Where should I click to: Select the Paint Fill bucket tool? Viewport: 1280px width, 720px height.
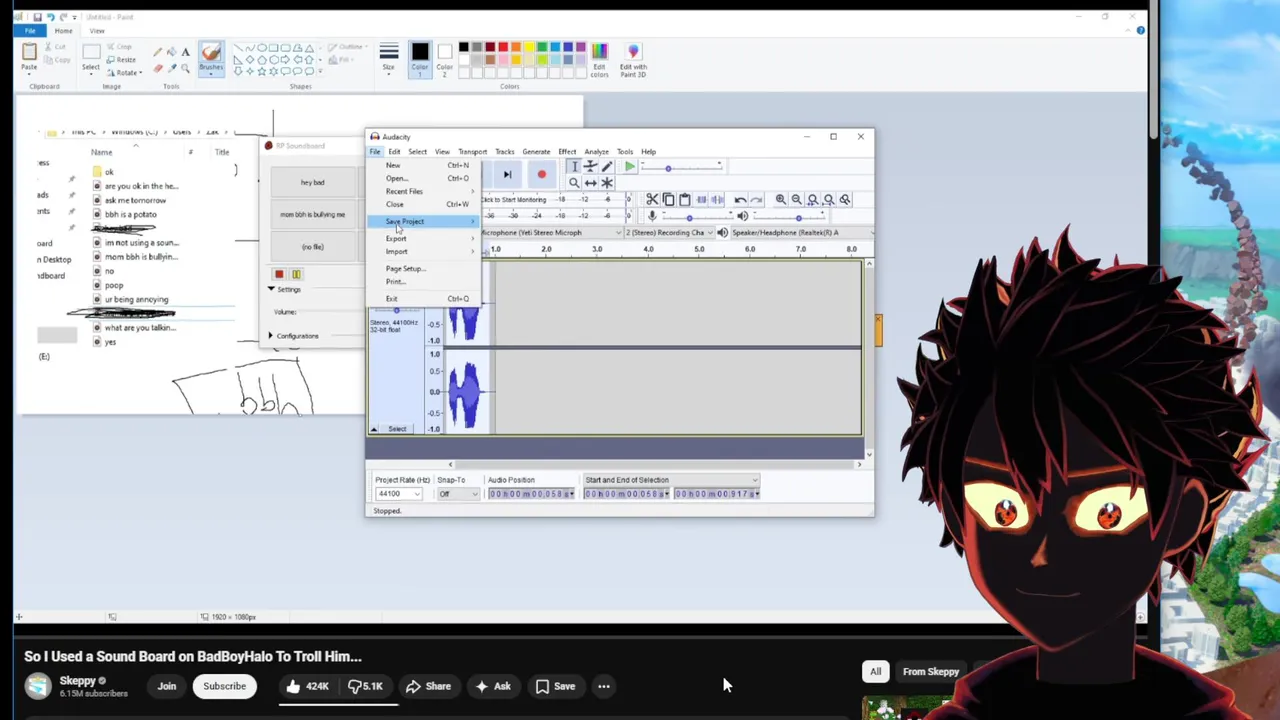[172, 52]
